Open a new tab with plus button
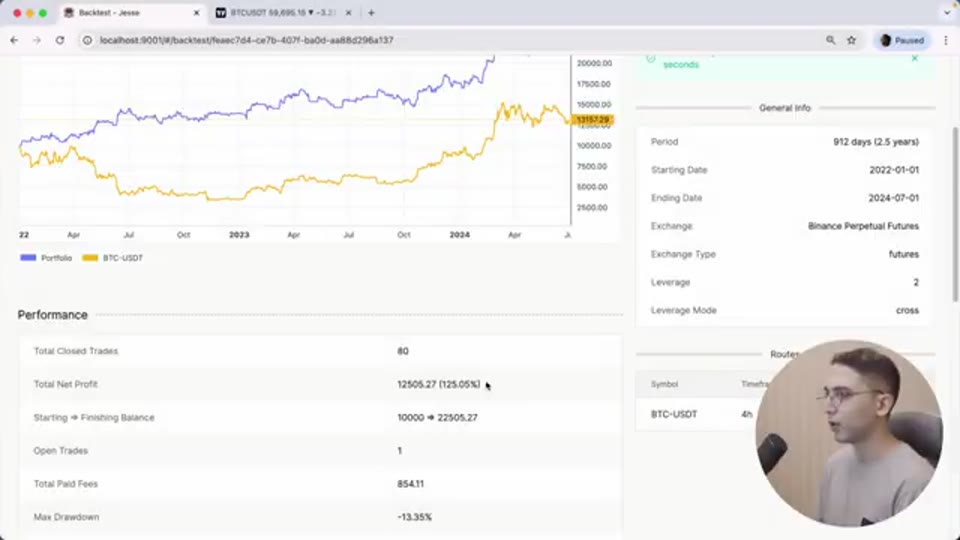The image size is (960, 540). (371, 12)
